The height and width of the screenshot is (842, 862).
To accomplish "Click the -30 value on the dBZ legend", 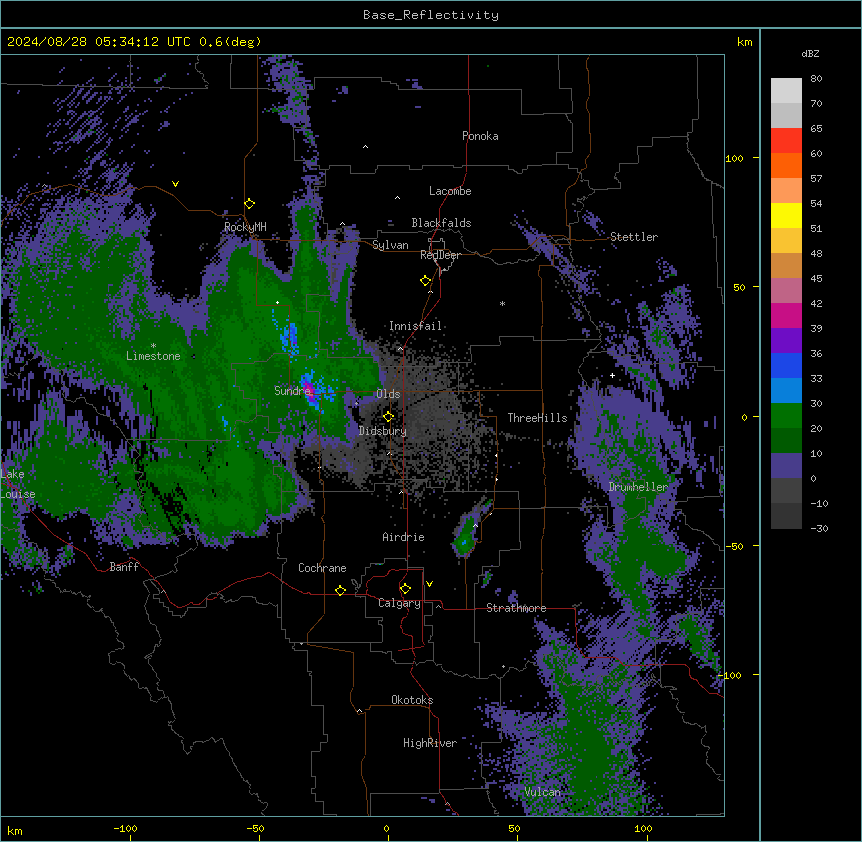I will [x=819, y=529].
